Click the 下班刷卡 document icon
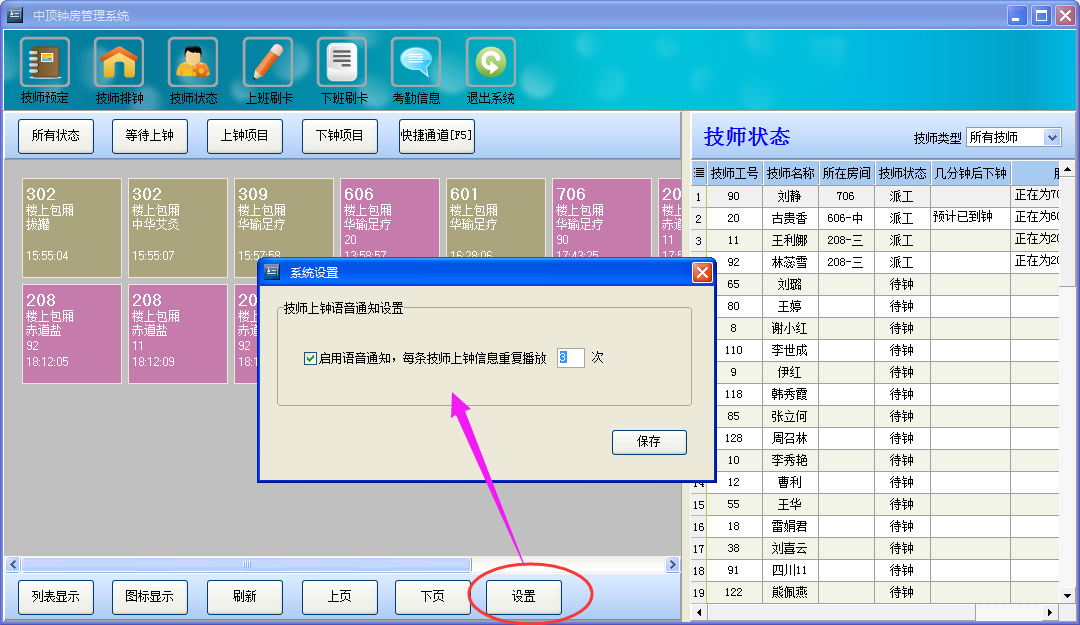The width and height of the screenshot is (1080, 625). [342, 63]
